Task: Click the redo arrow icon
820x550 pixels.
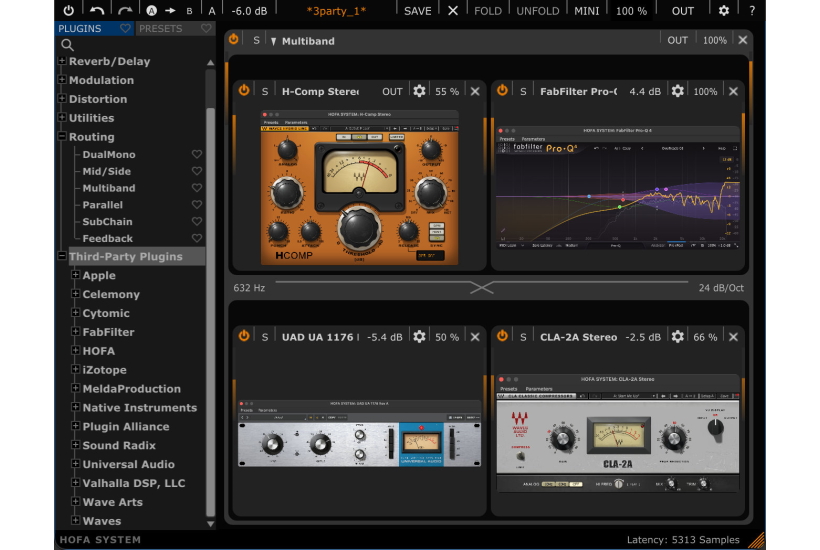Action: click(125, 10)
